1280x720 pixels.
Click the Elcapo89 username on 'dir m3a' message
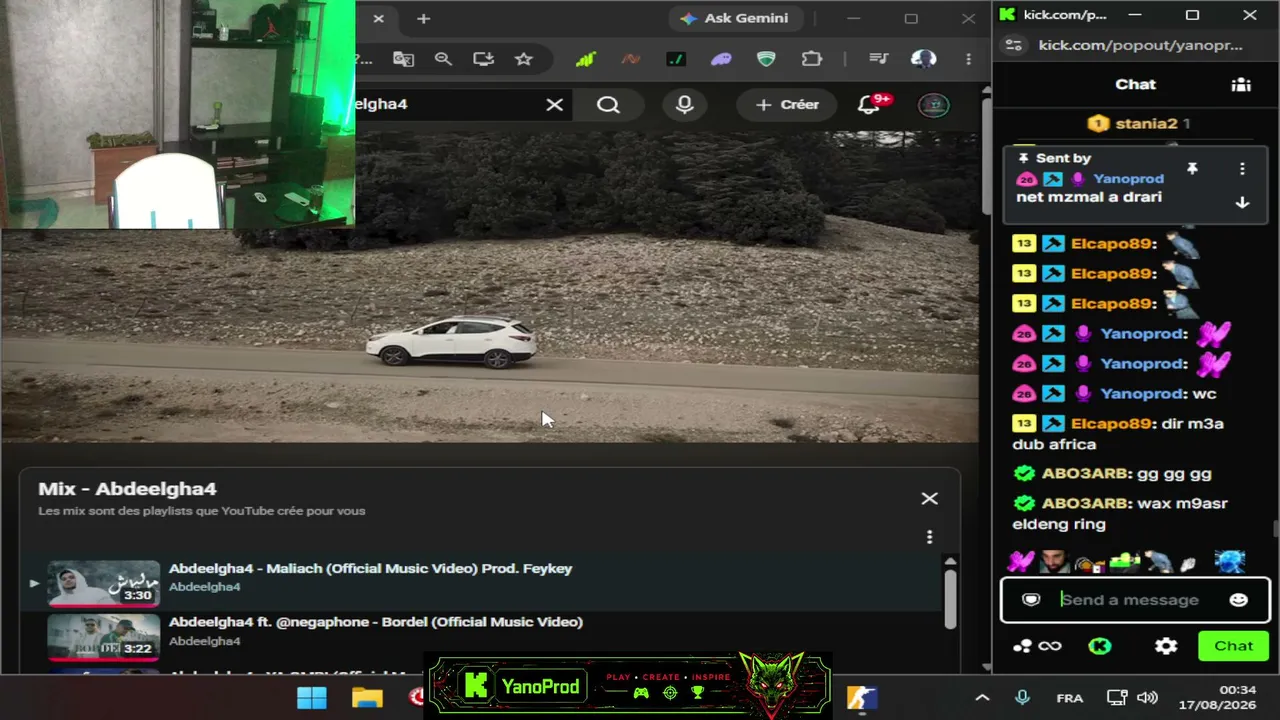1111,423
